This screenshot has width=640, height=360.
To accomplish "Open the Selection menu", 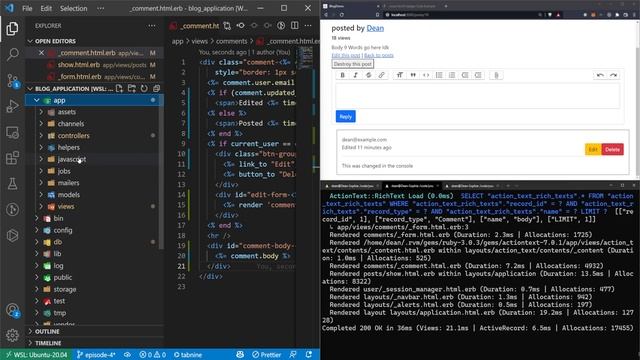I will click(73, 8).
